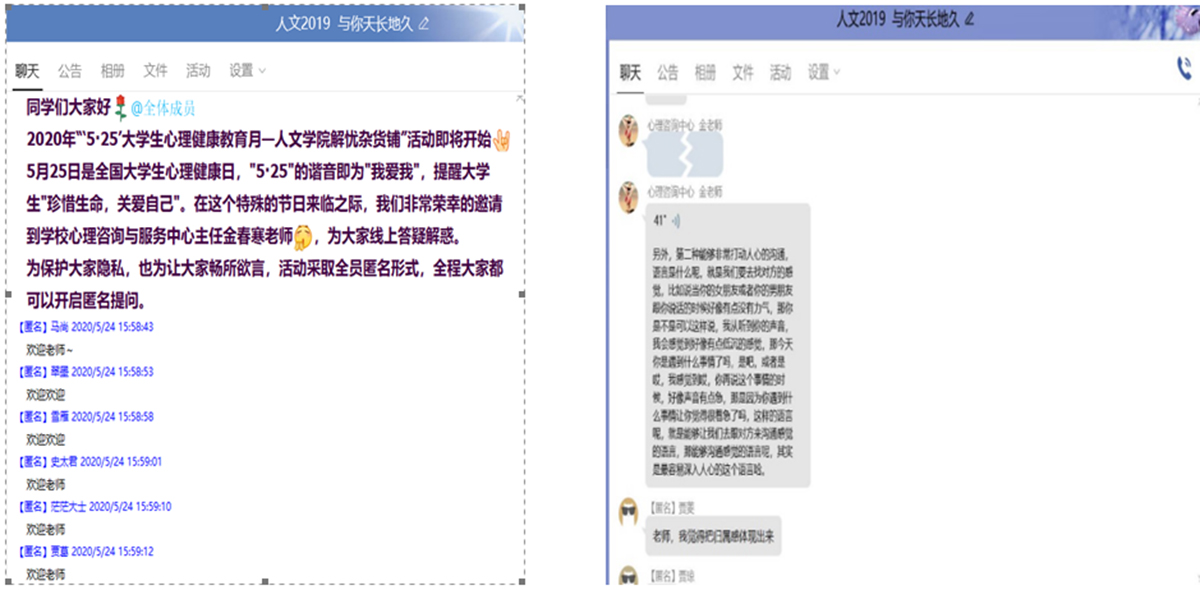The height and width of the screenshot is (590, 1200).
Task: Select the 活动 tab in right window
Action: click(780, 73)
